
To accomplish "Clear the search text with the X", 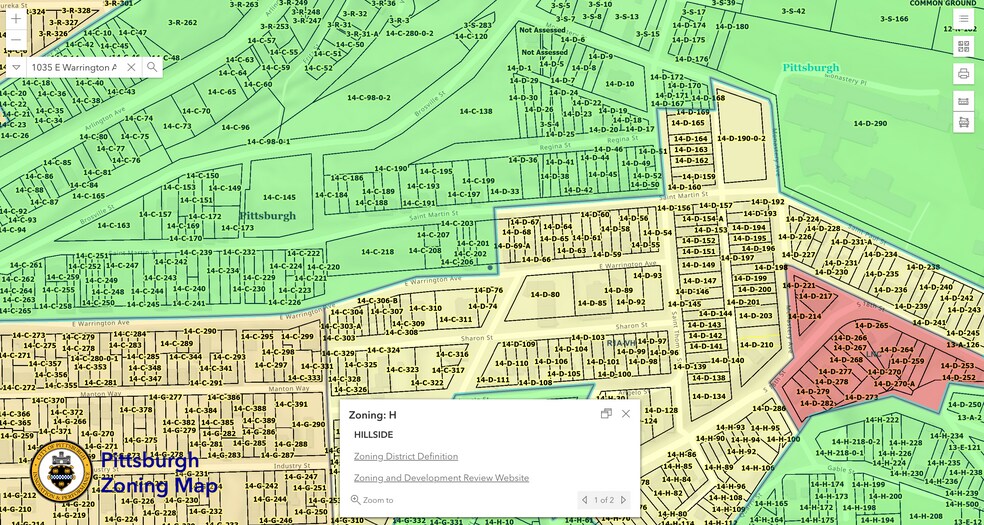I will [x=131, y=67].
